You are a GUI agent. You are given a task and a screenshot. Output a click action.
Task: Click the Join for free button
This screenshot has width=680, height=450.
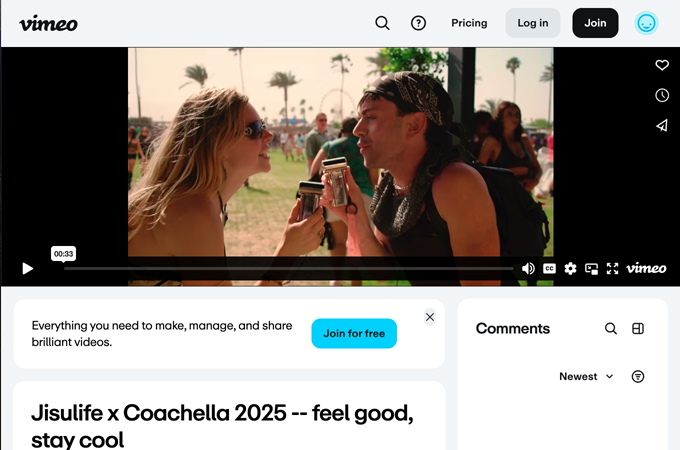[x=354, y=333]
